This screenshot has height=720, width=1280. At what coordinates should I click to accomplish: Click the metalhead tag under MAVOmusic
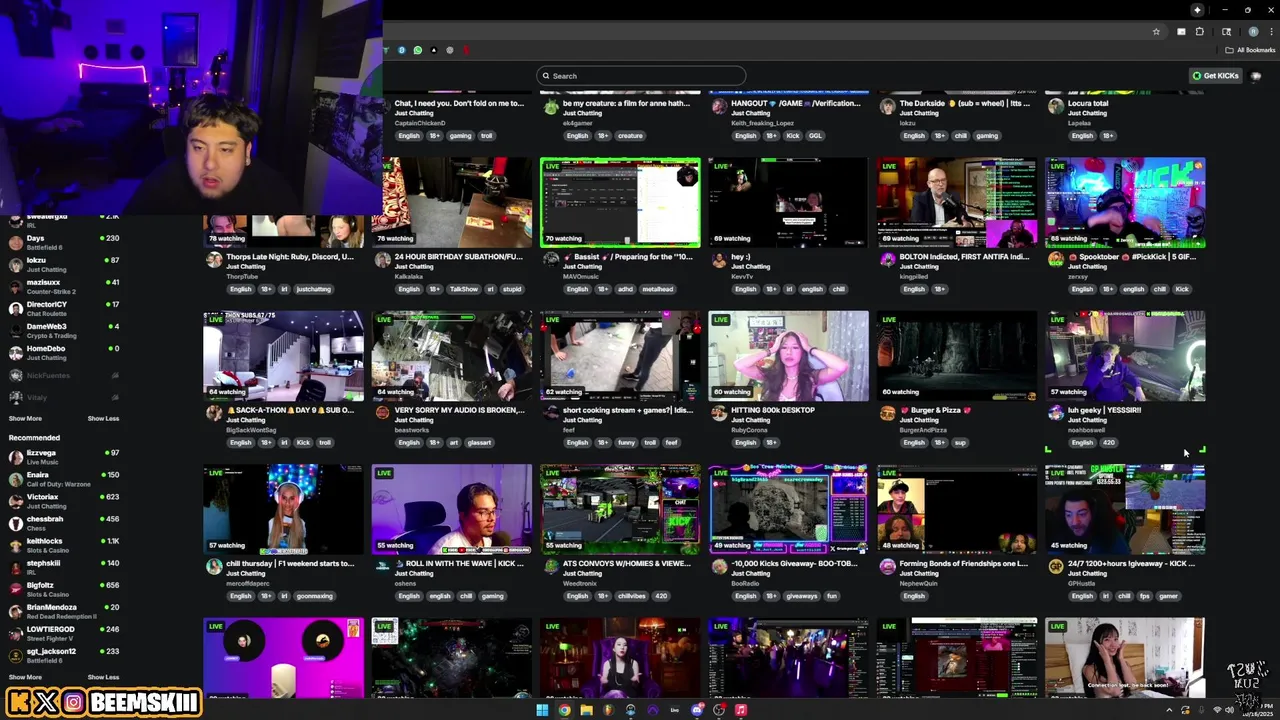coord(658,289)
